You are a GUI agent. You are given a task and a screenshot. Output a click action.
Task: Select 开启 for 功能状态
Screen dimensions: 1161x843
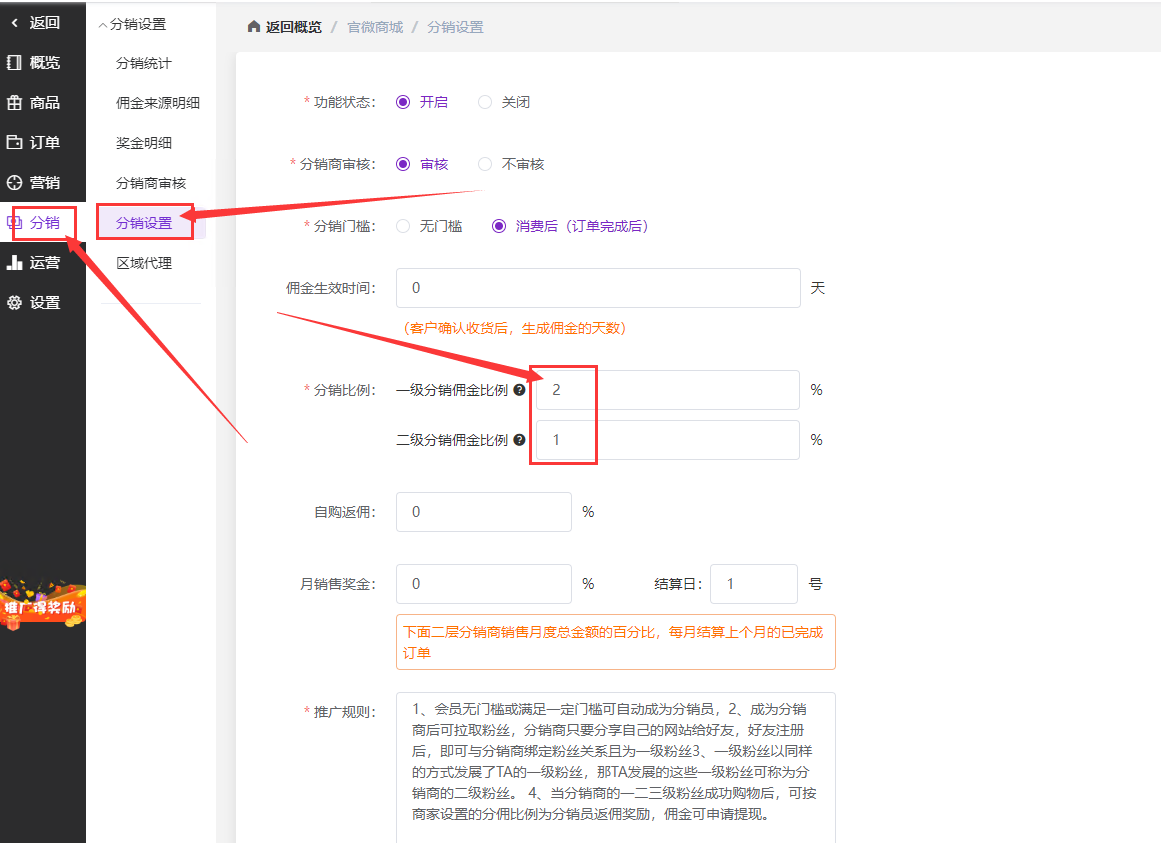click(403, 102)
